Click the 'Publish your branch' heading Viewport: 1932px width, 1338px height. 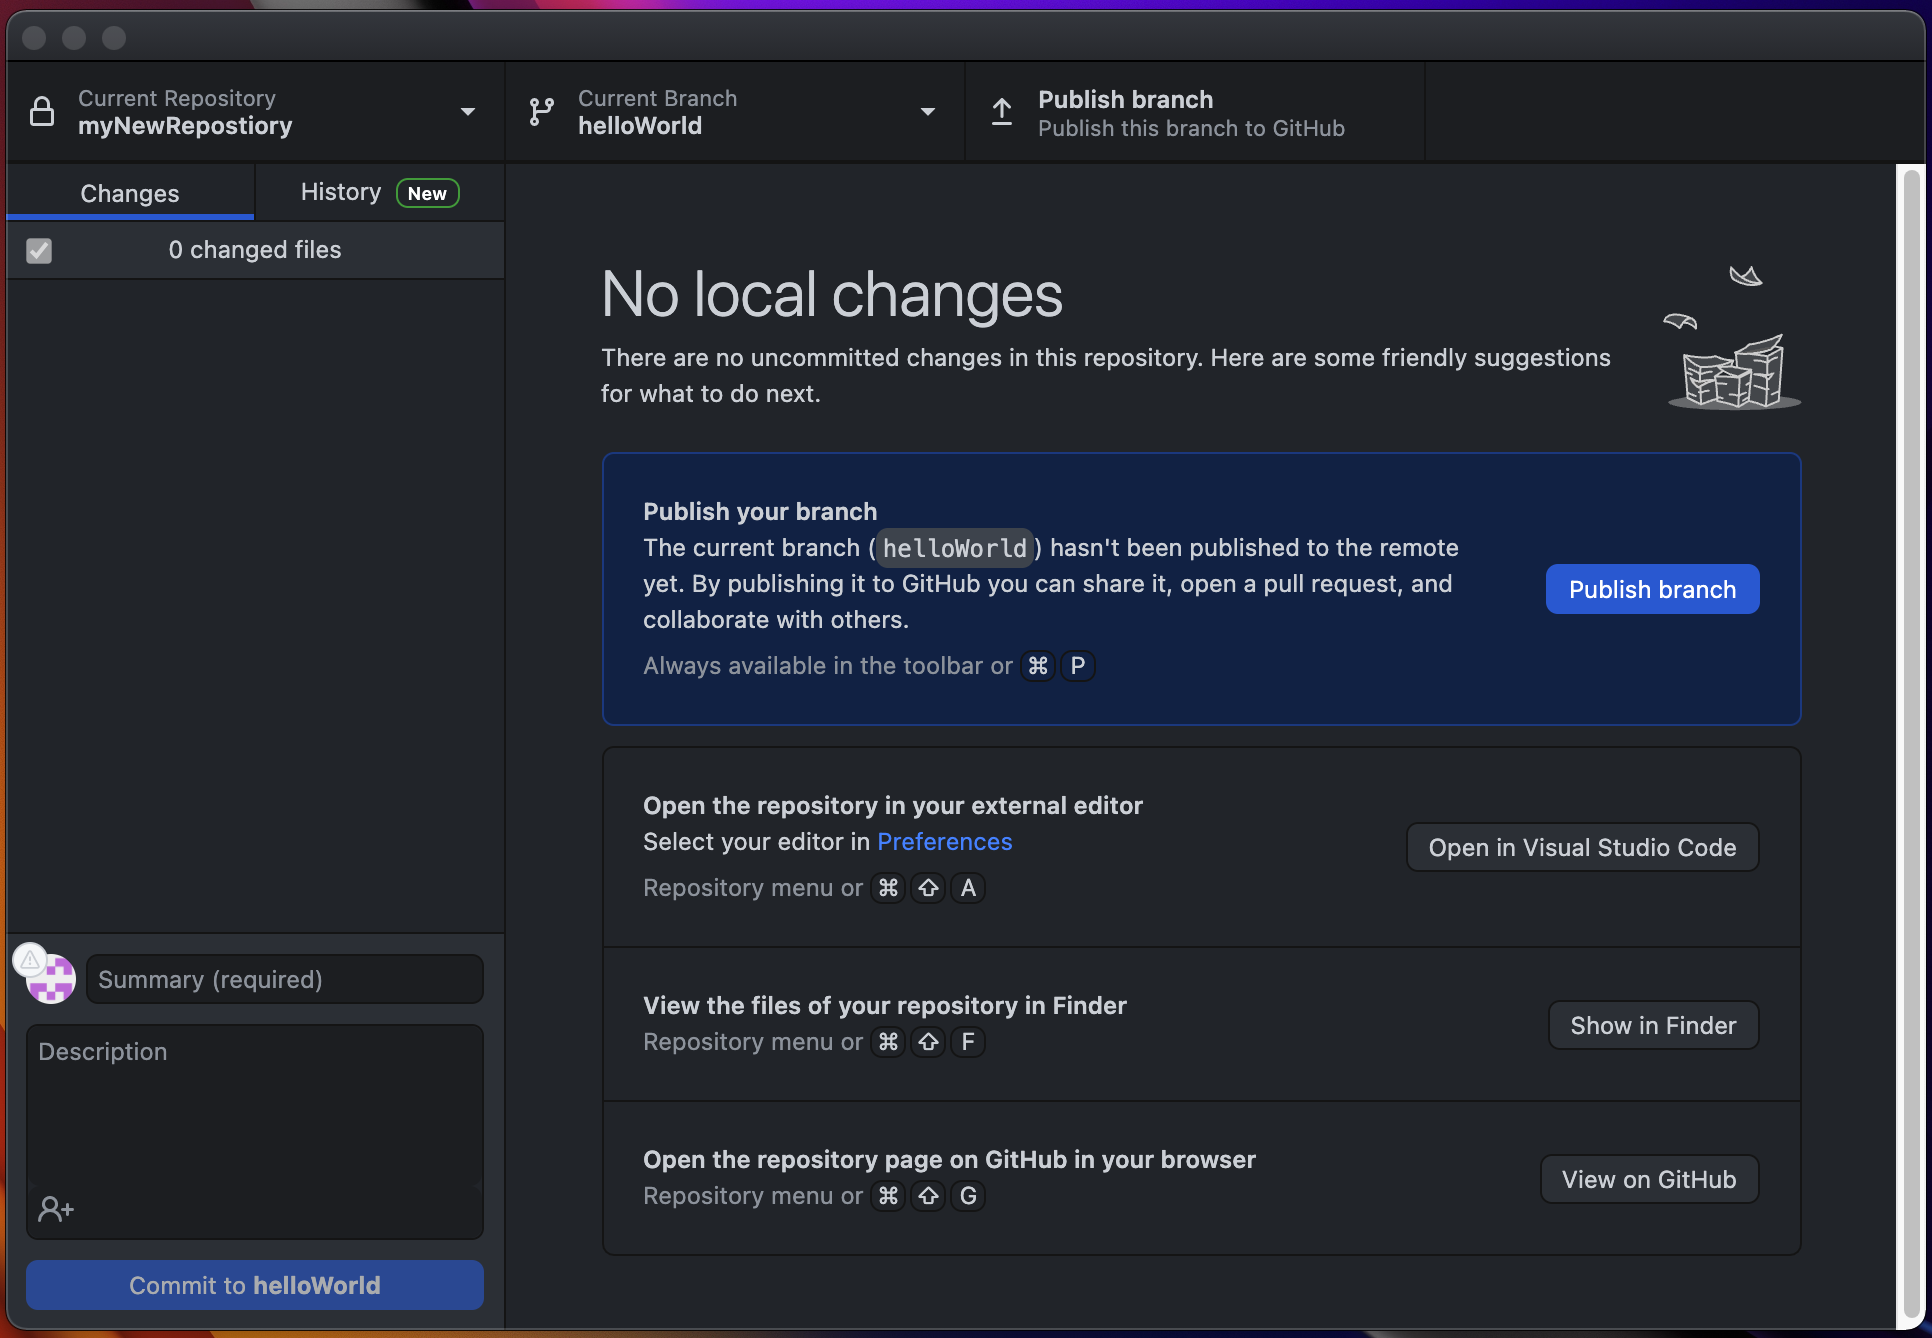[760, 512]
